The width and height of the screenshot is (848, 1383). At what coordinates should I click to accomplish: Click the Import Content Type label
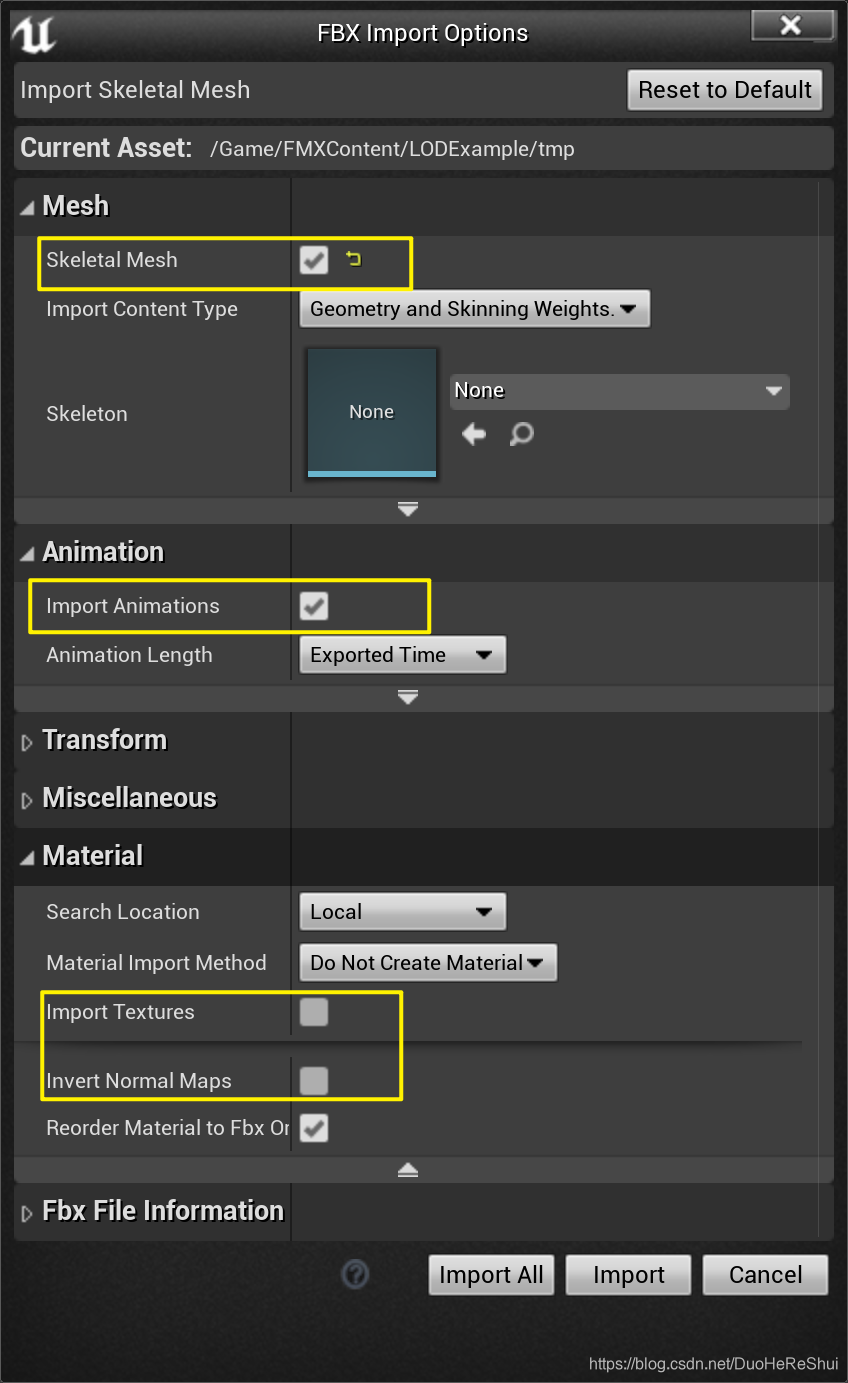[x=142, y=309]
